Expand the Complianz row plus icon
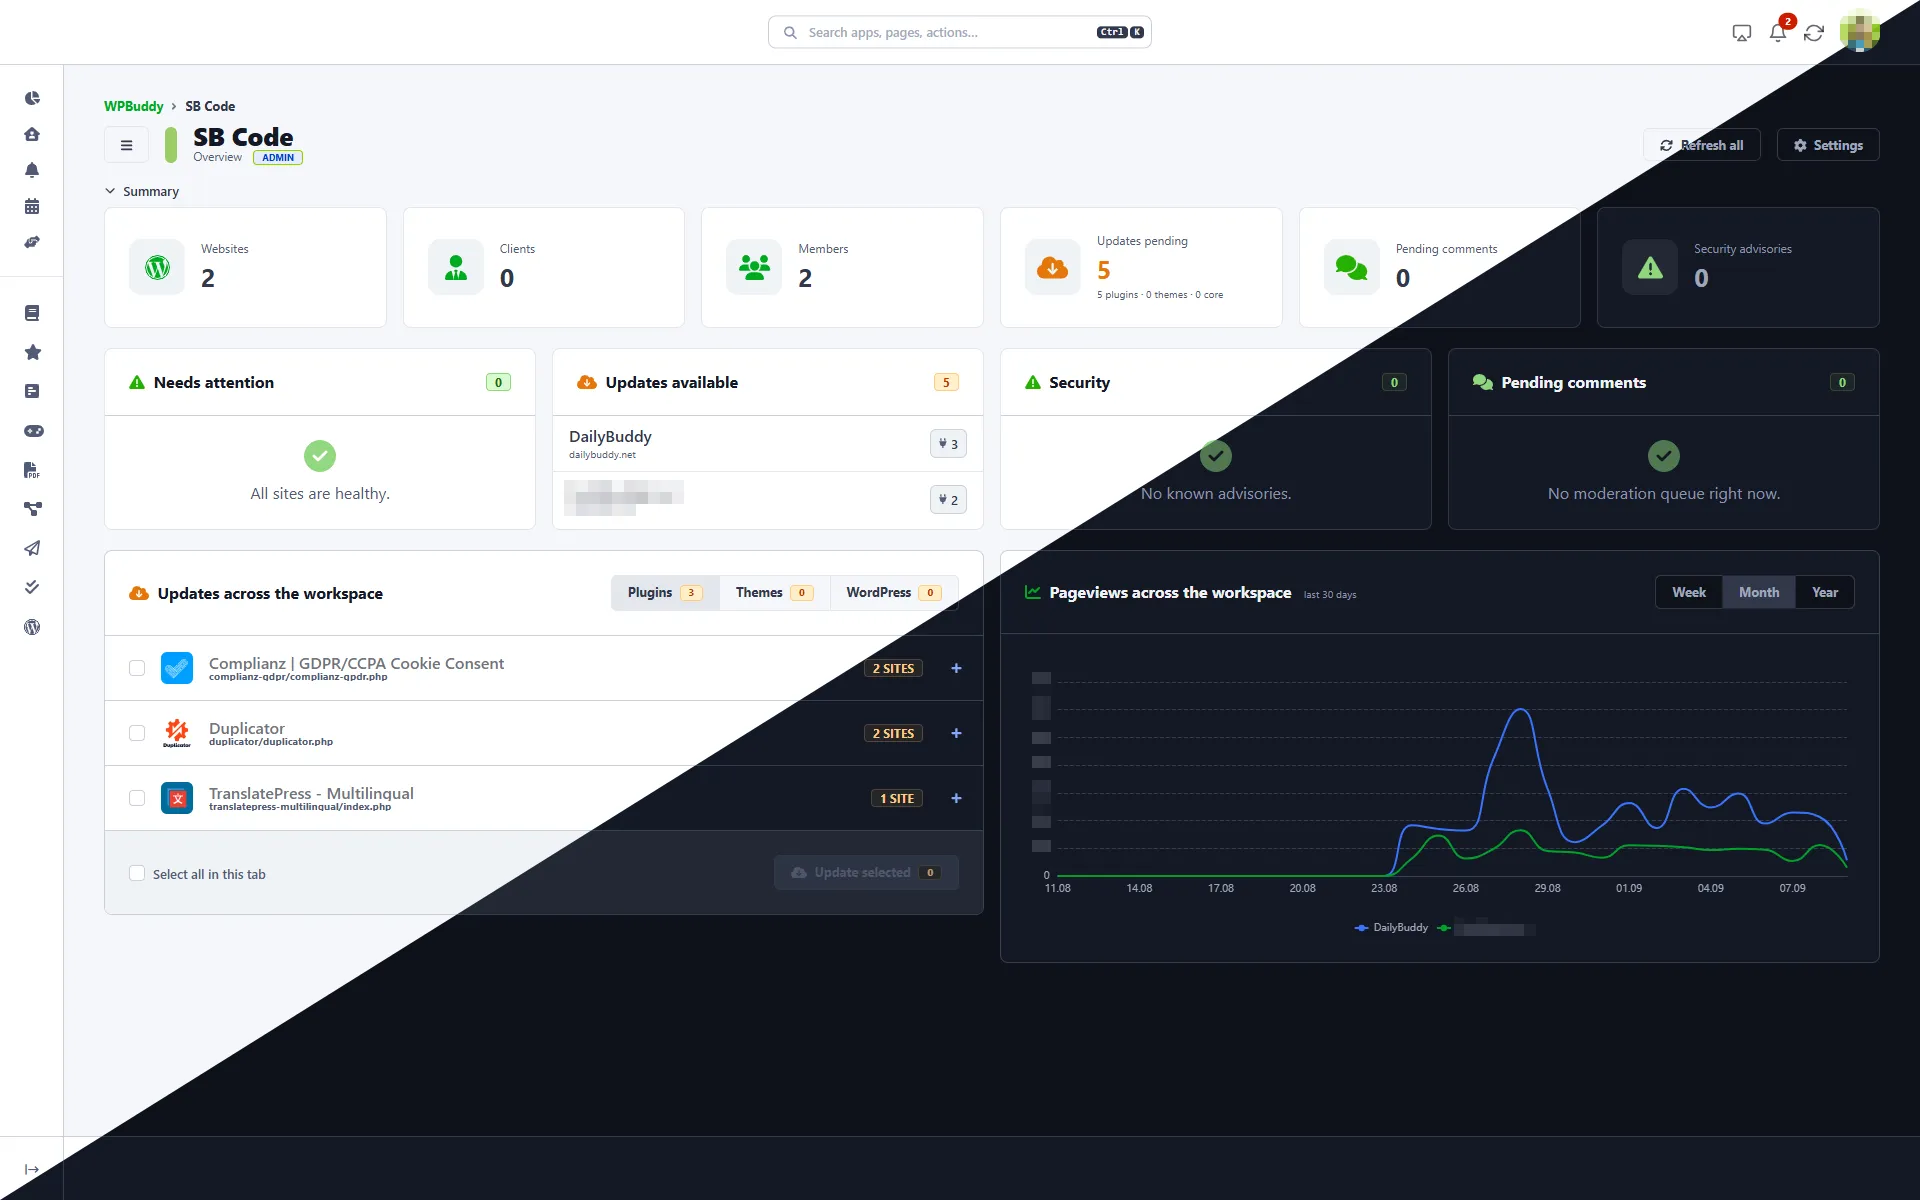The width and height of the screenshot is (1920, 1200). pos(956,668)
